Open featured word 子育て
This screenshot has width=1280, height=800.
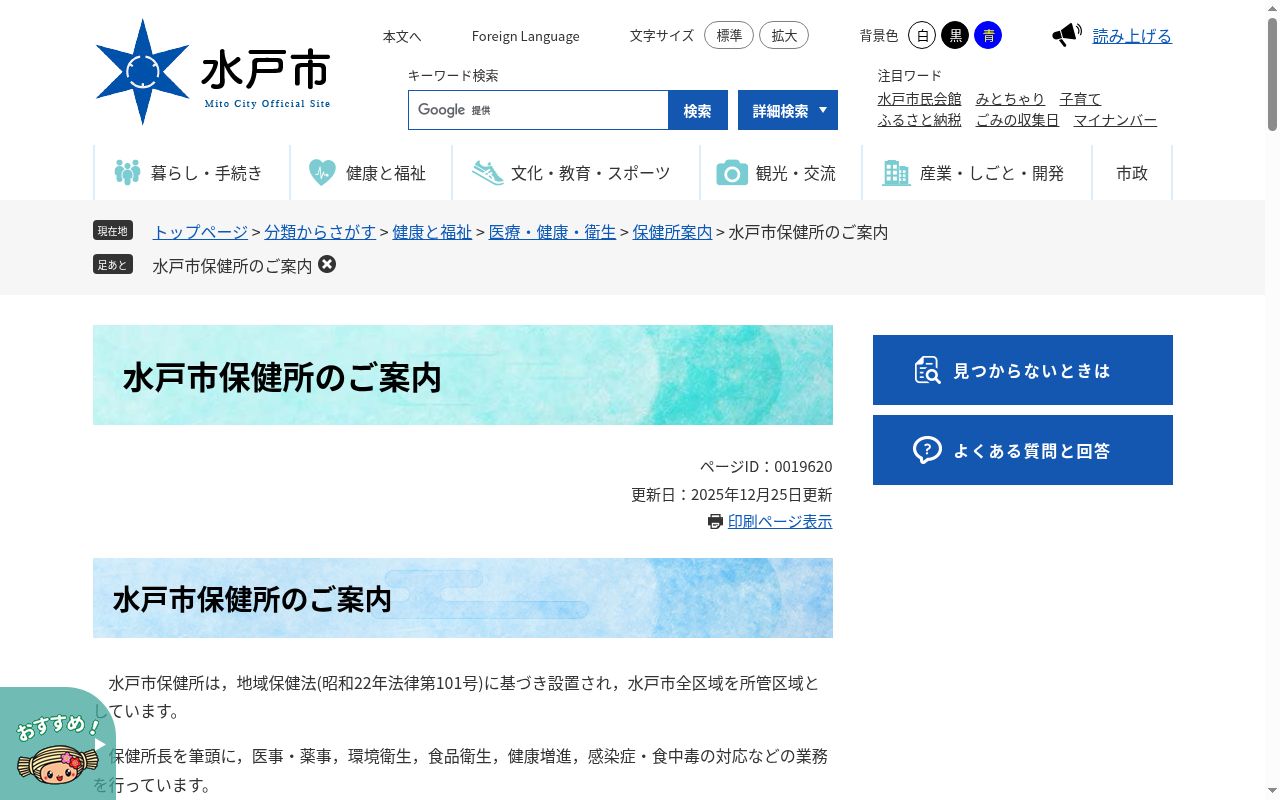(x=1080, y=98)
